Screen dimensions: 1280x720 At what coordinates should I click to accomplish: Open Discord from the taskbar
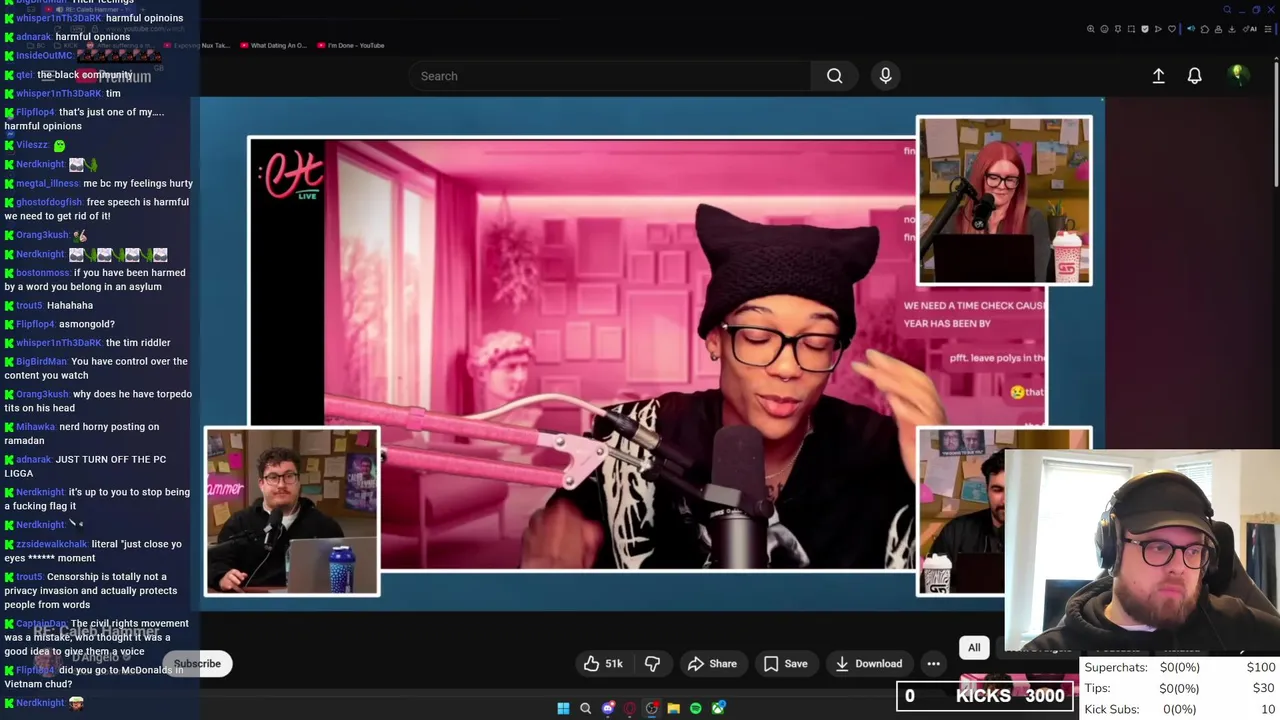(608, 708)
